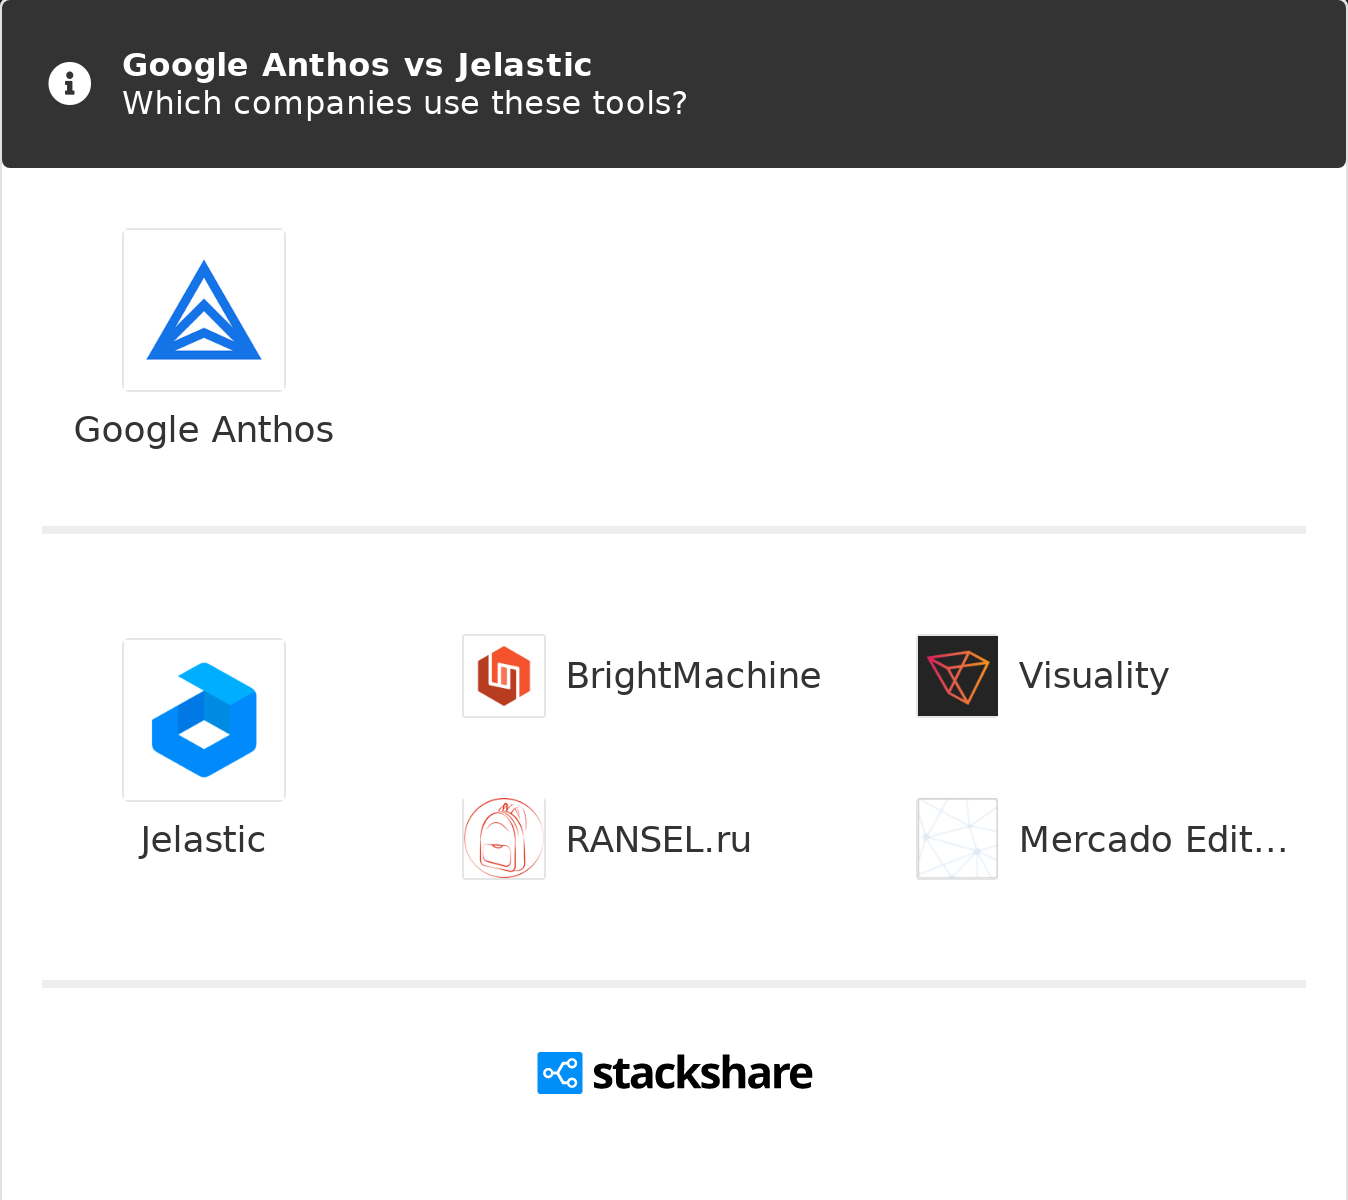Screen dimensions: 1348x1200
Task: Click 'Which companies use these tools?' subtitle
Action: [404, 103]
